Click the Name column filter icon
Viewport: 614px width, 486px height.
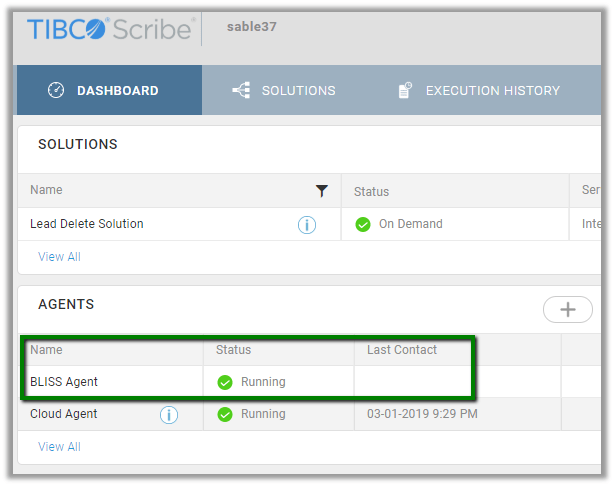(321, 190)
